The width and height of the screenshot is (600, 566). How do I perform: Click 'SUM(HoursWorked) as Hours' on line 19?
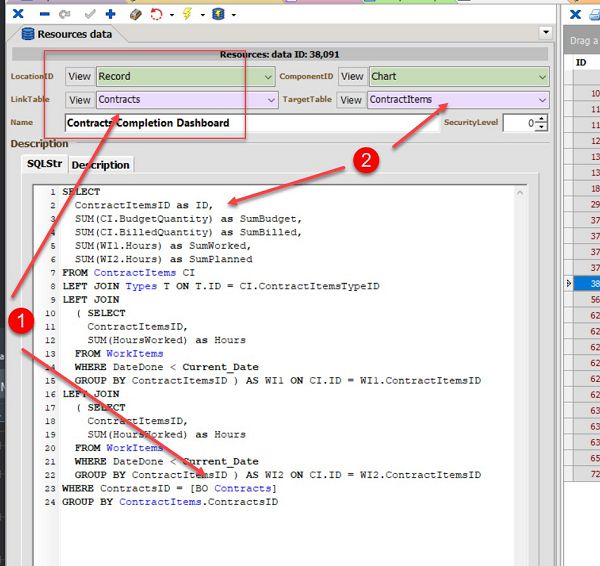pyautogui.click(x=166, y=435)
